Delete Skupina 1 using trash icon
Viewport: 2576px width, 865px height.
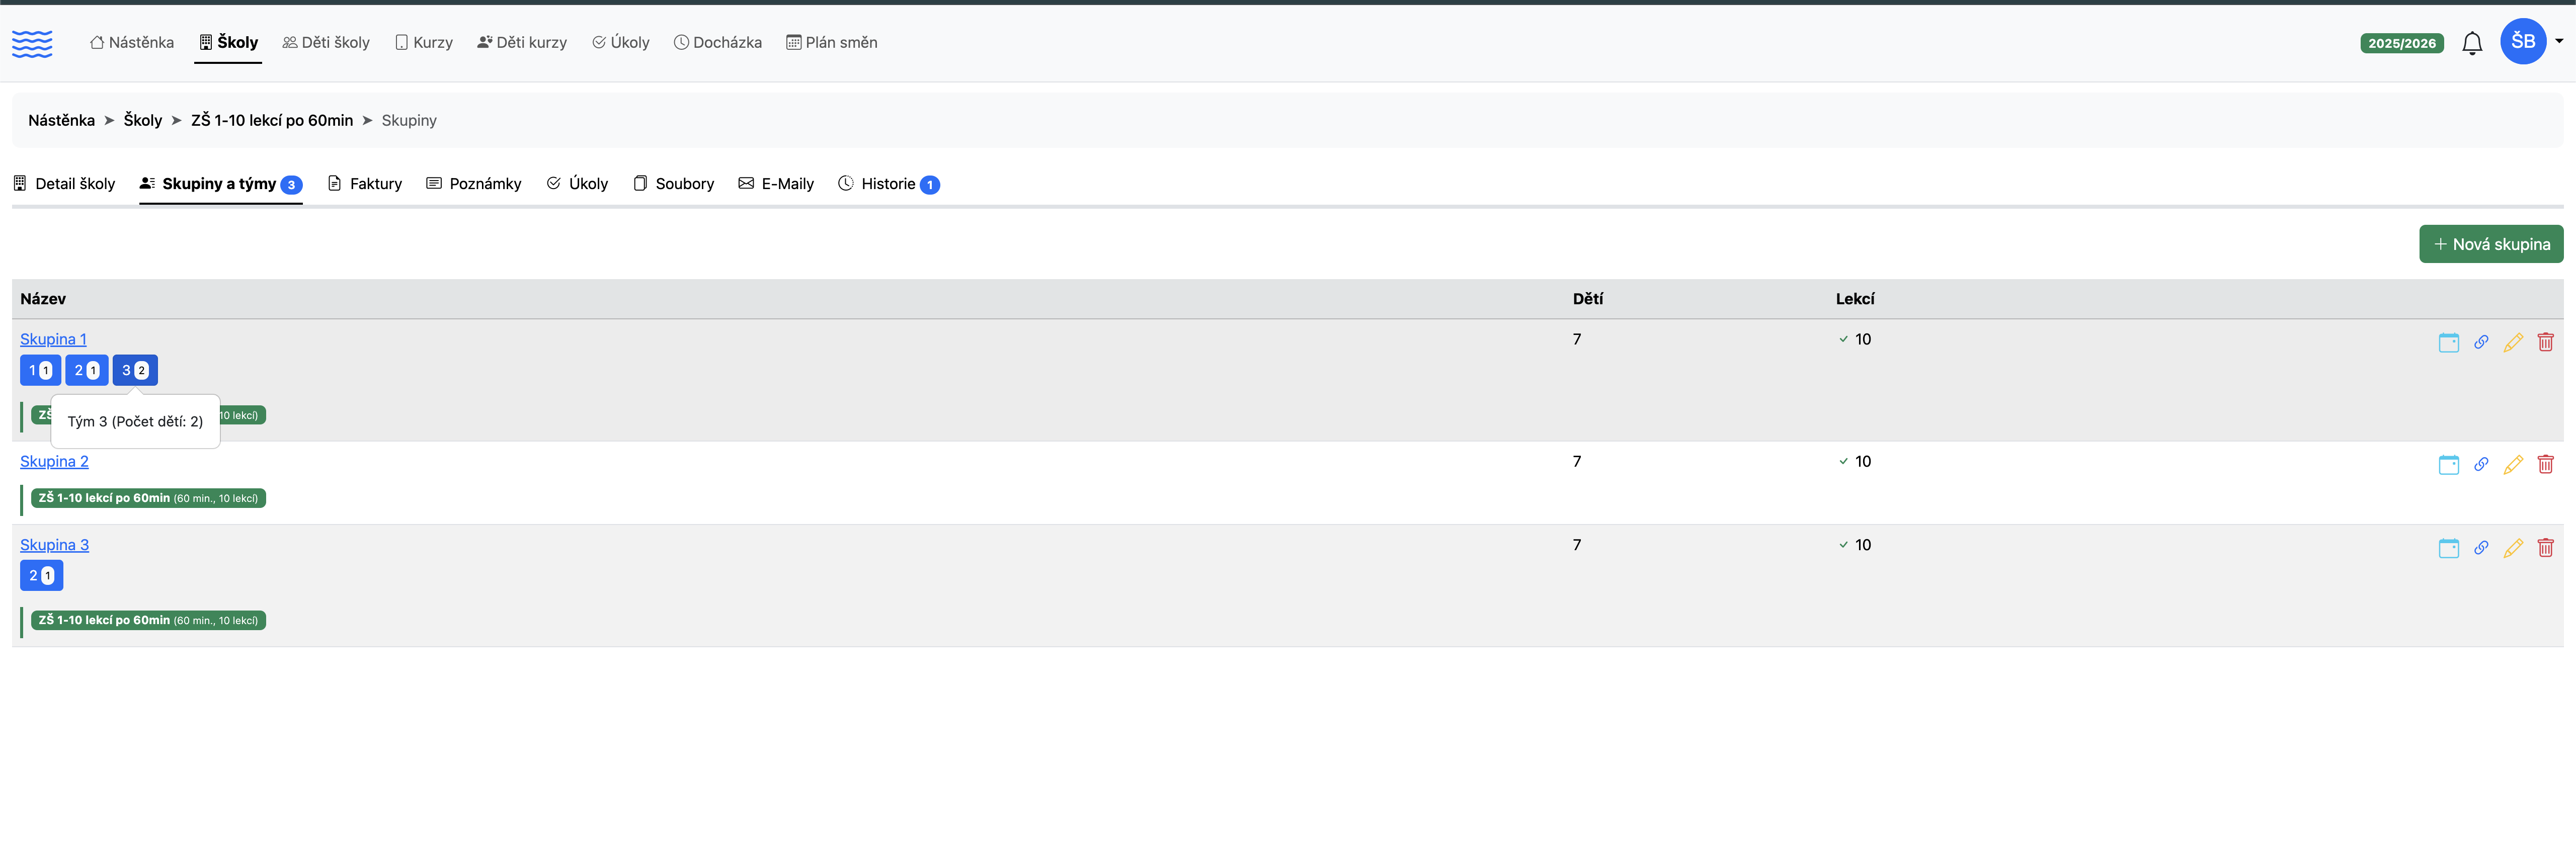2545,342
